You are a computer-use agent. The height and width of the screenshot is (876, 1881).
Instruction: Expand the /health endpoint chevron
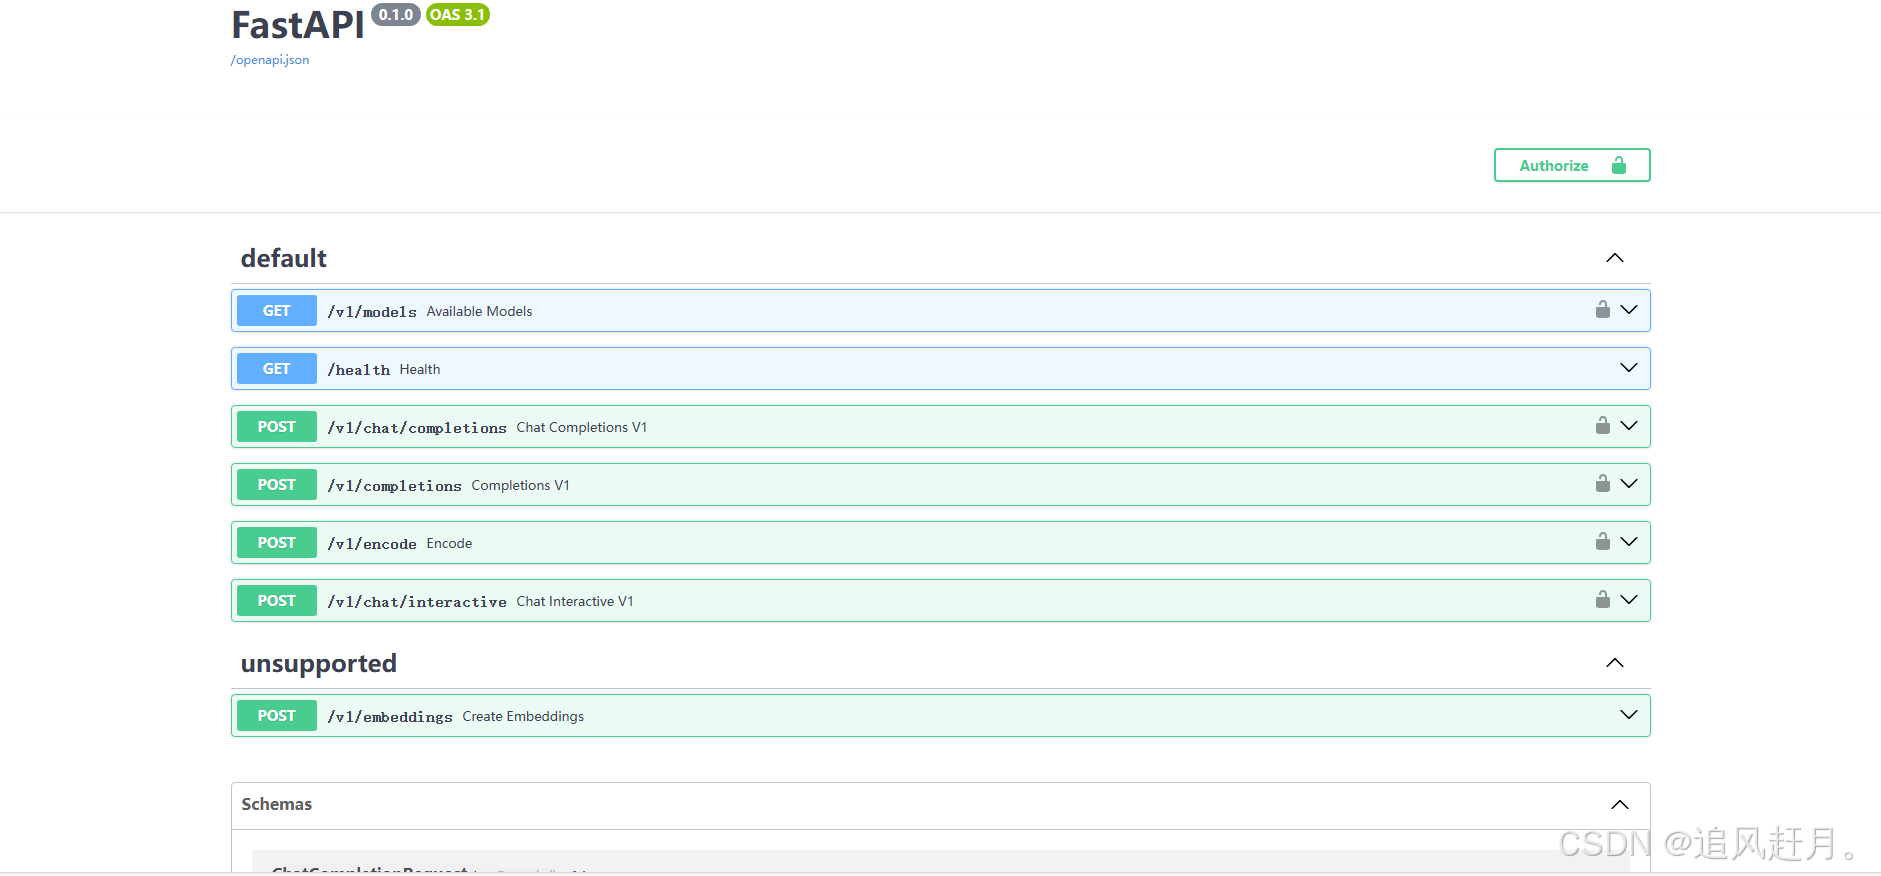point(1629,368)
